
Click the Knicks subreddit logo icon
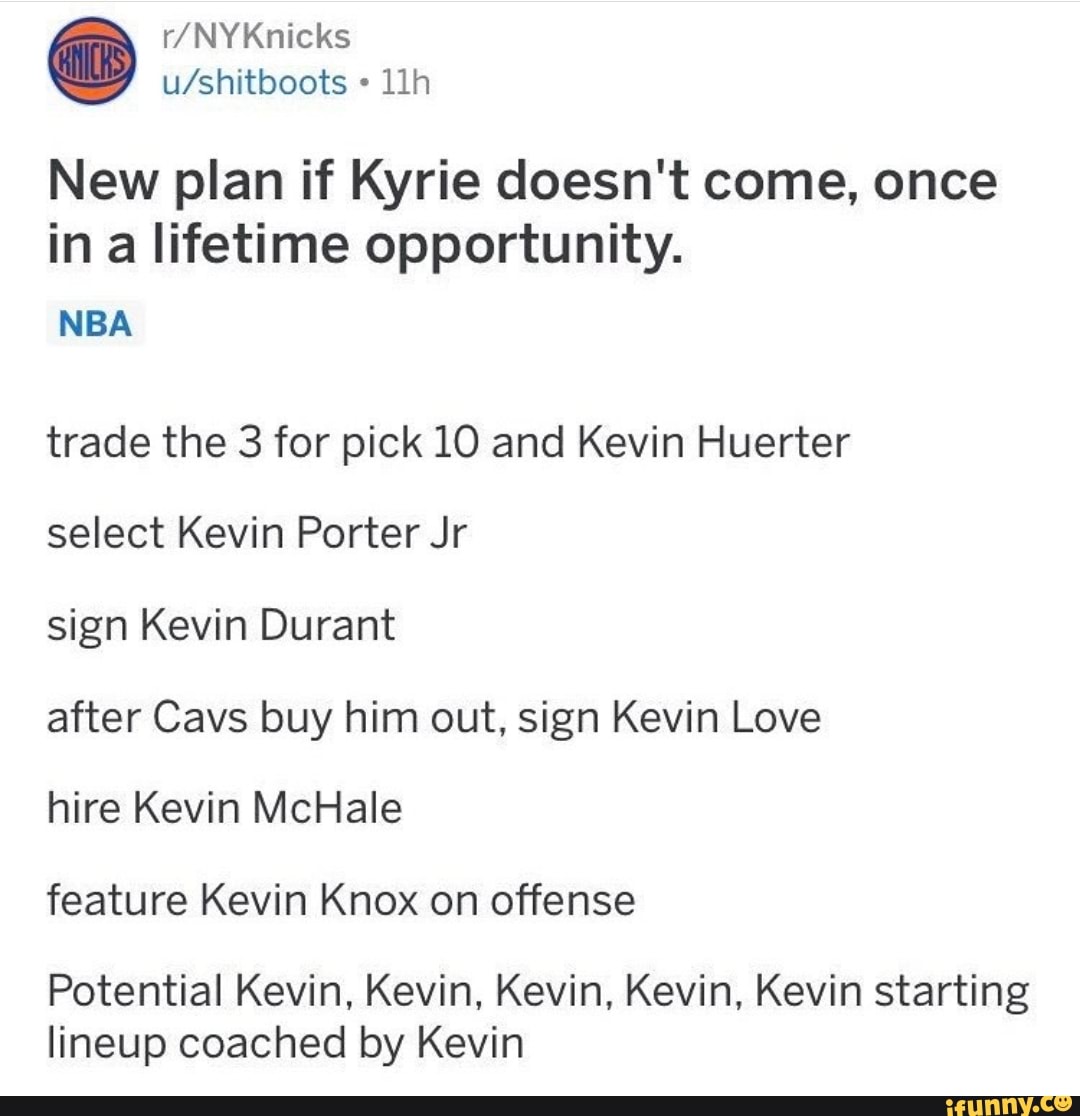point(90,62)
